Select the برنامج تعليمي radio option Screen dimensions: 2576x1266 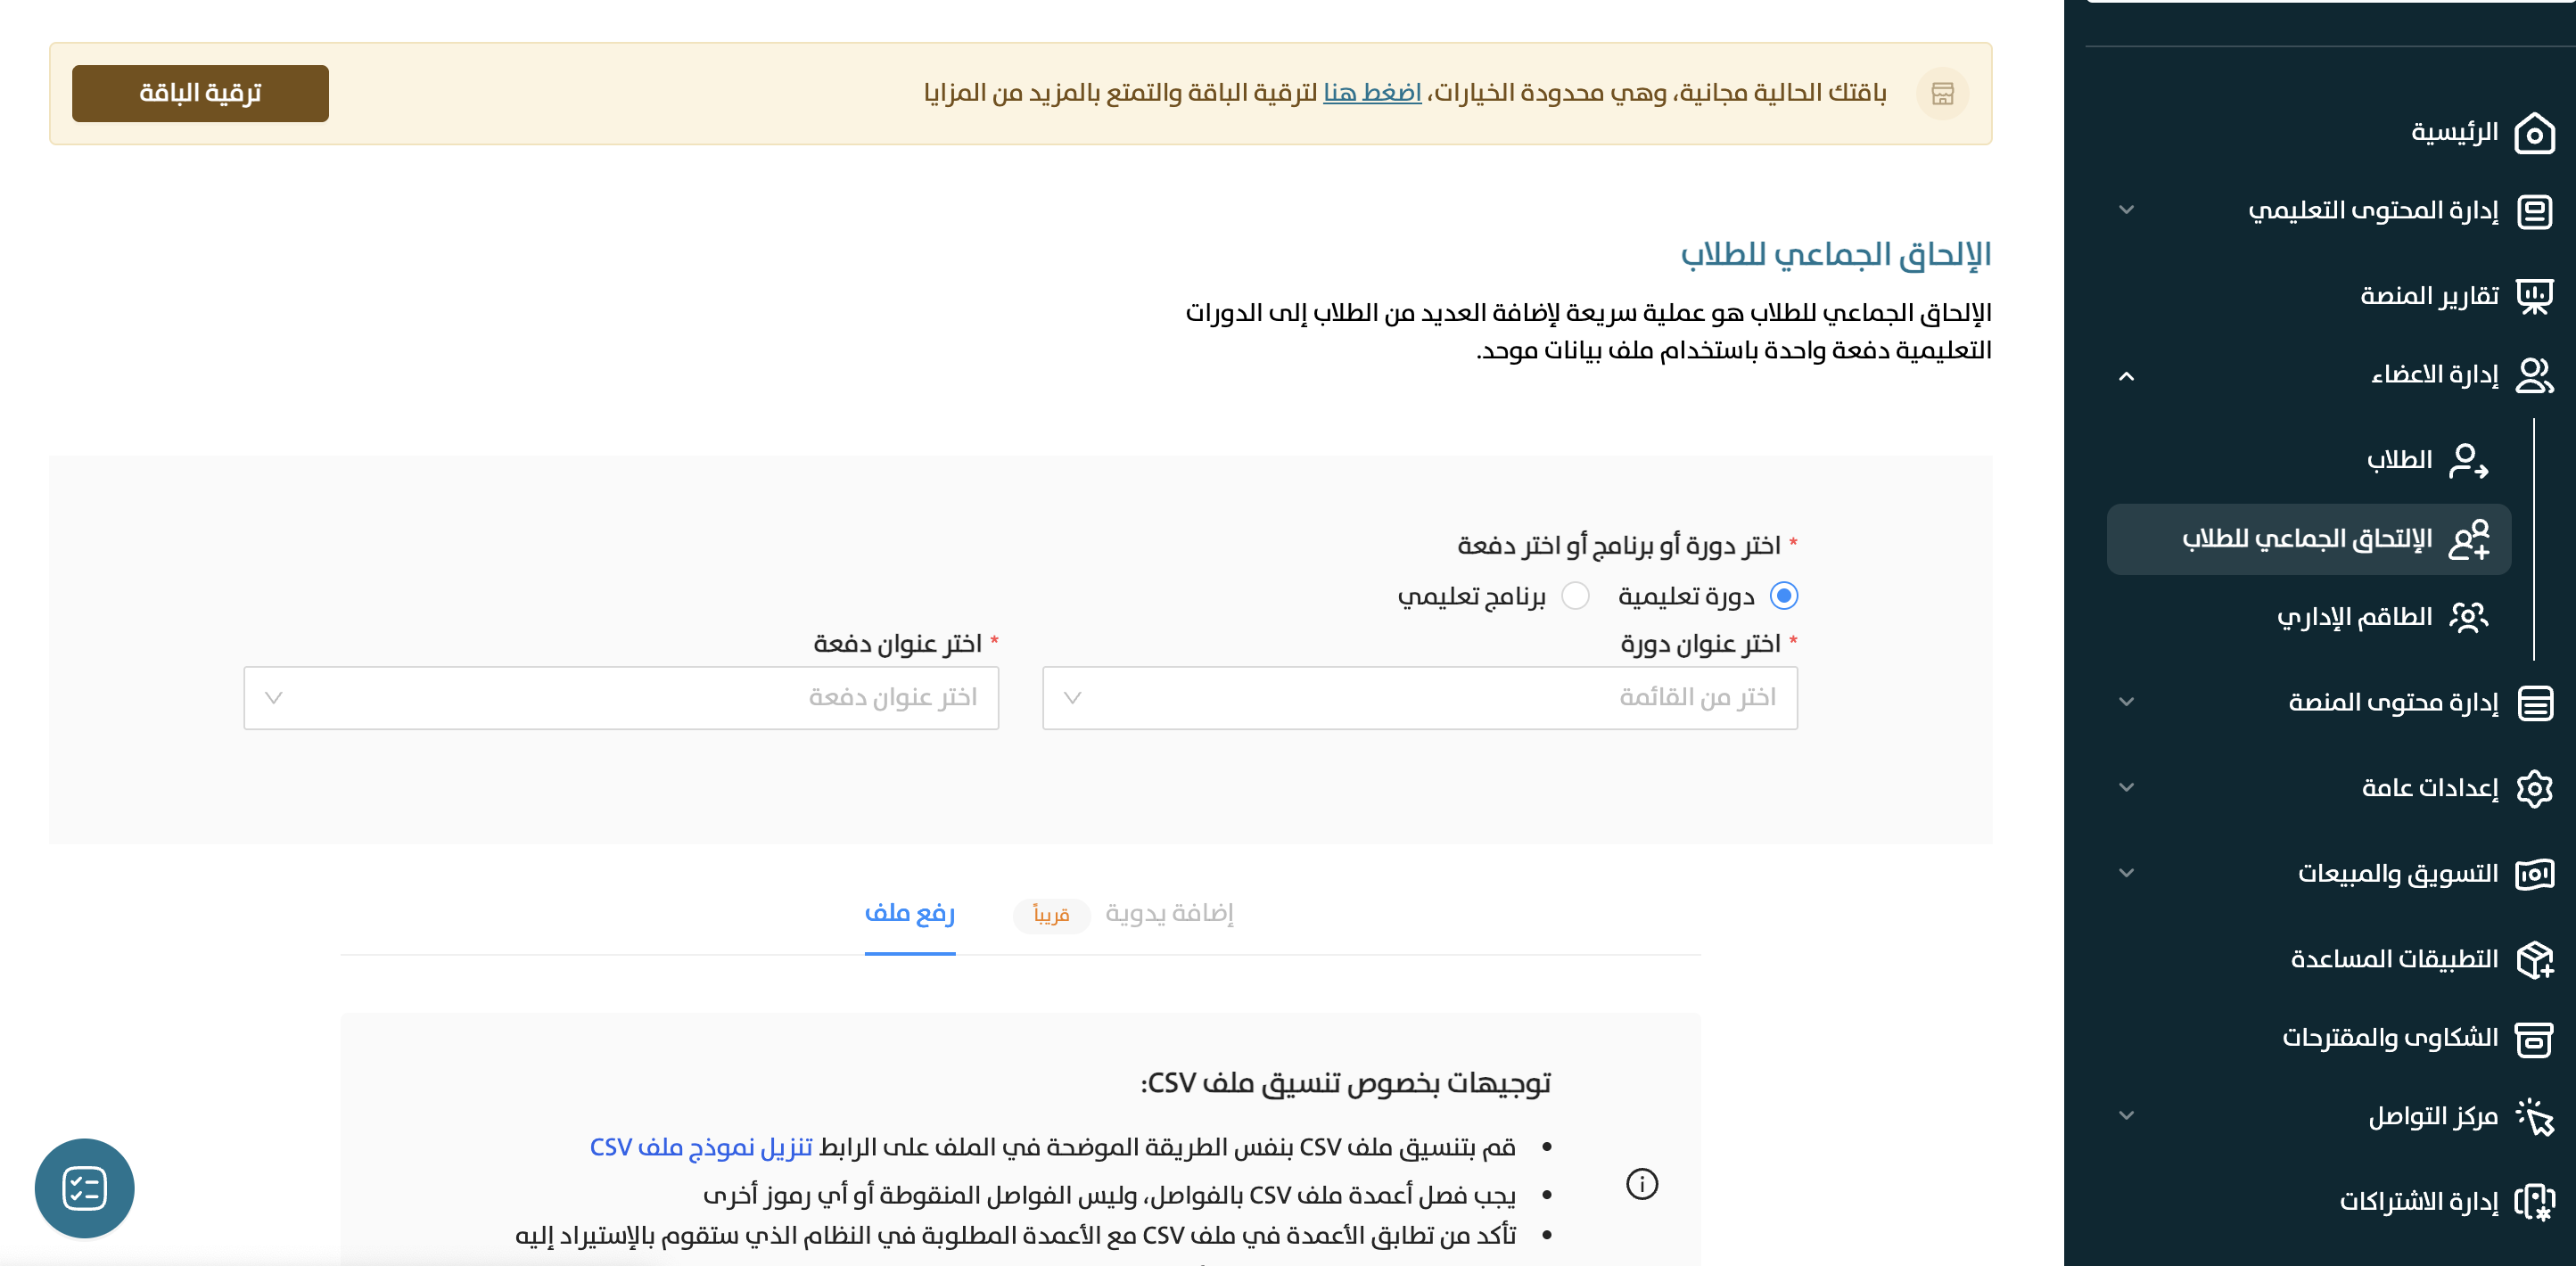[1575, 596]
